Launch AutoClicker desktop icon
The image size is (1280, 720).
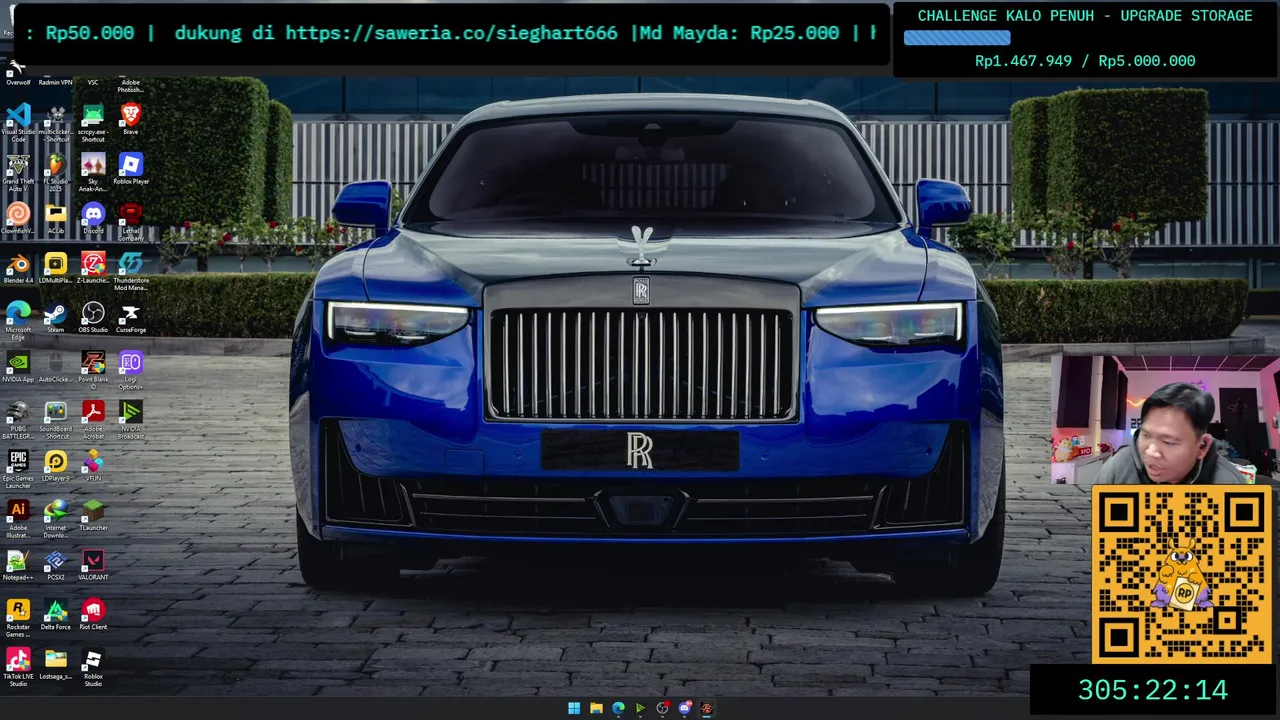tap(56, 366)
